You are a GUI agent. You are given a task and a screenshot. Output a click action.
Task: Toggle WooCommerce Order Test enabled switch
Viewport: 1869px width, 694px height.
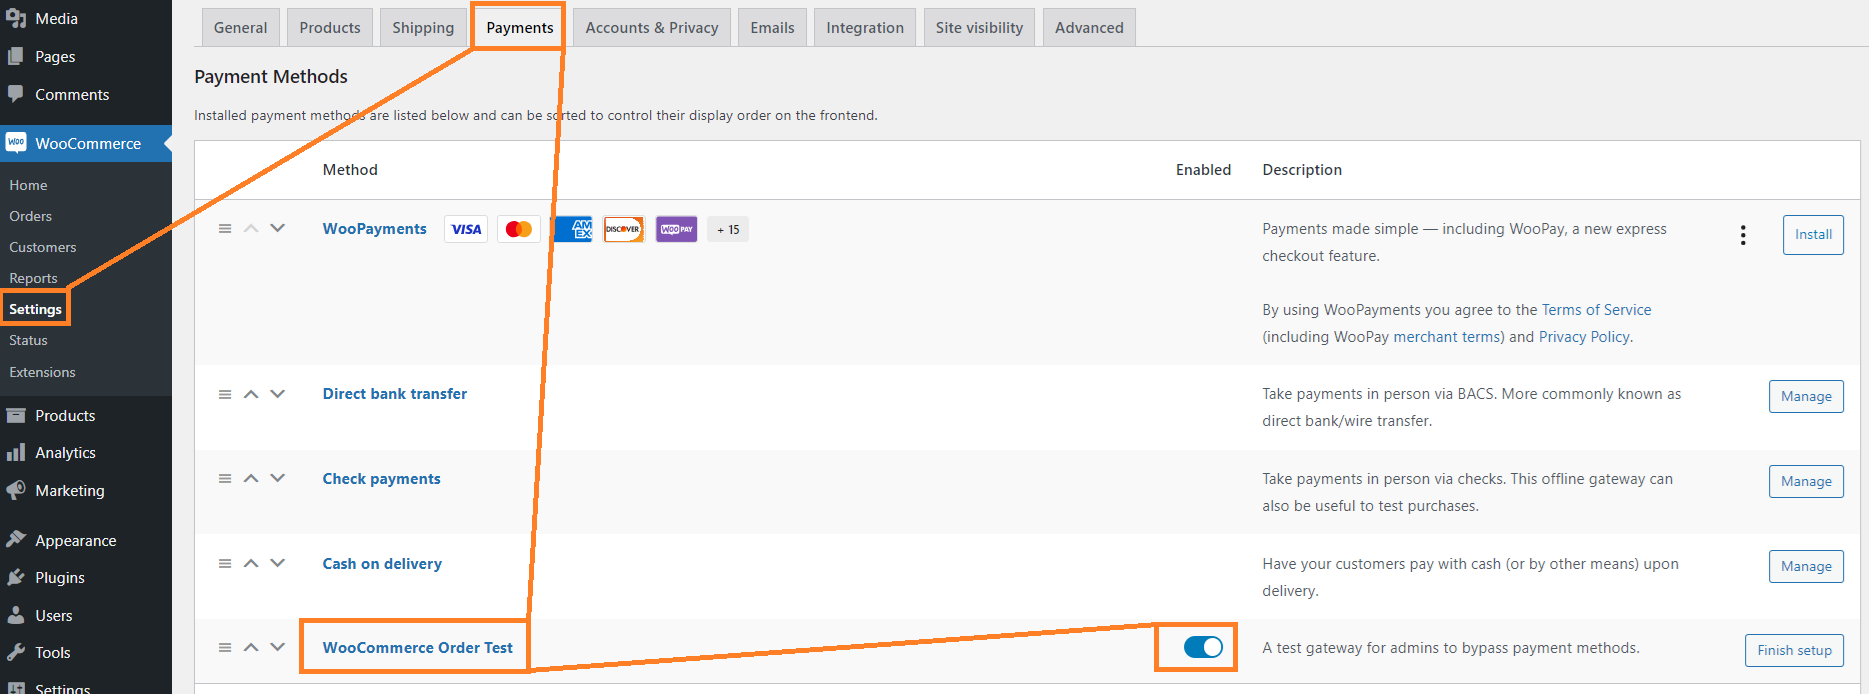[x=1203, y=647]
